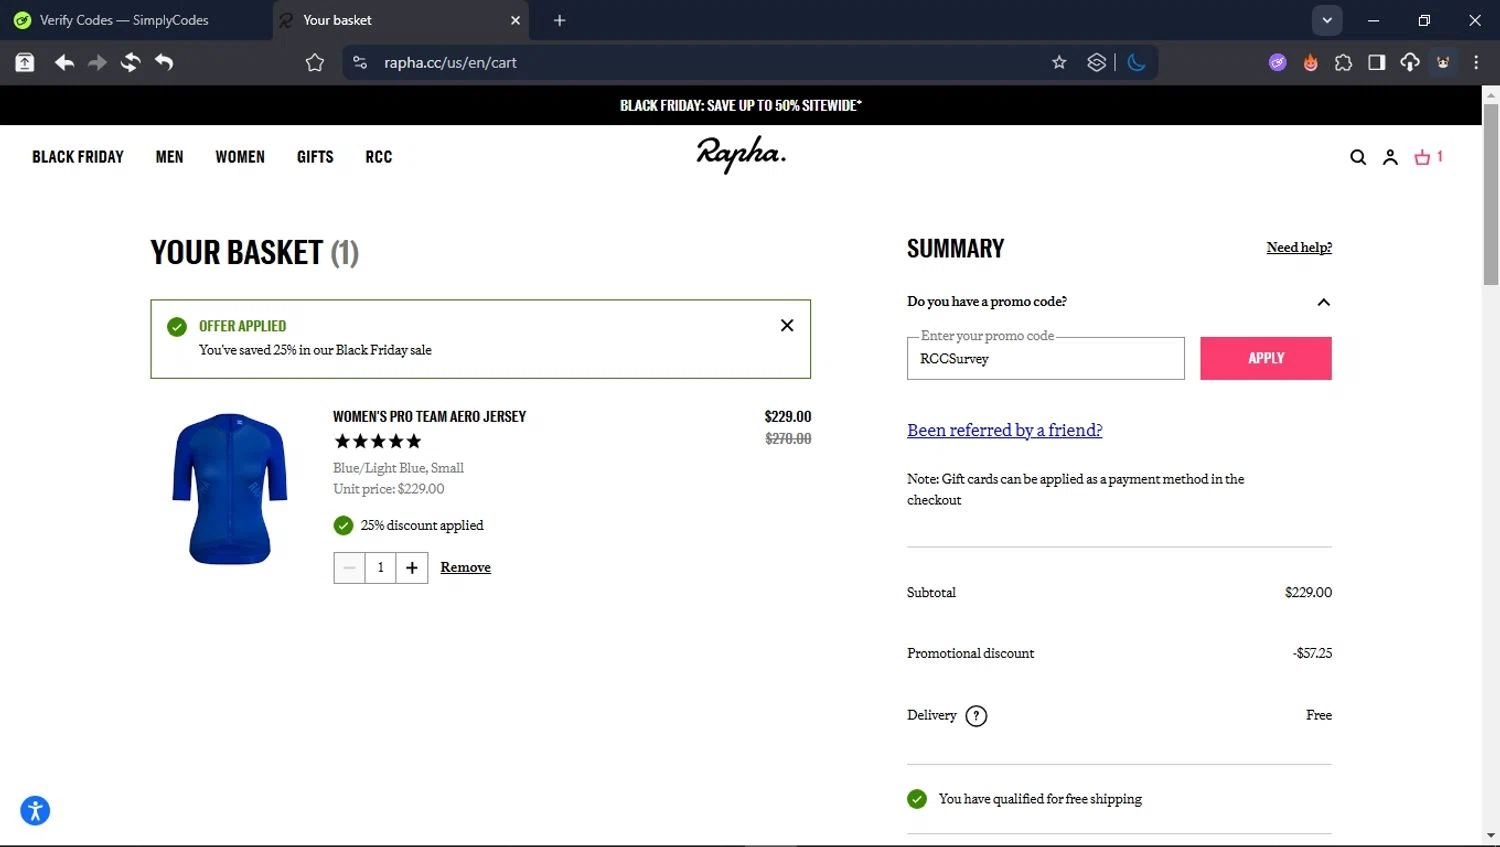This screenshot has width=1500, height=847.
Task: Click the Black Friday sitewide sale banner
Action: point(740,105)
